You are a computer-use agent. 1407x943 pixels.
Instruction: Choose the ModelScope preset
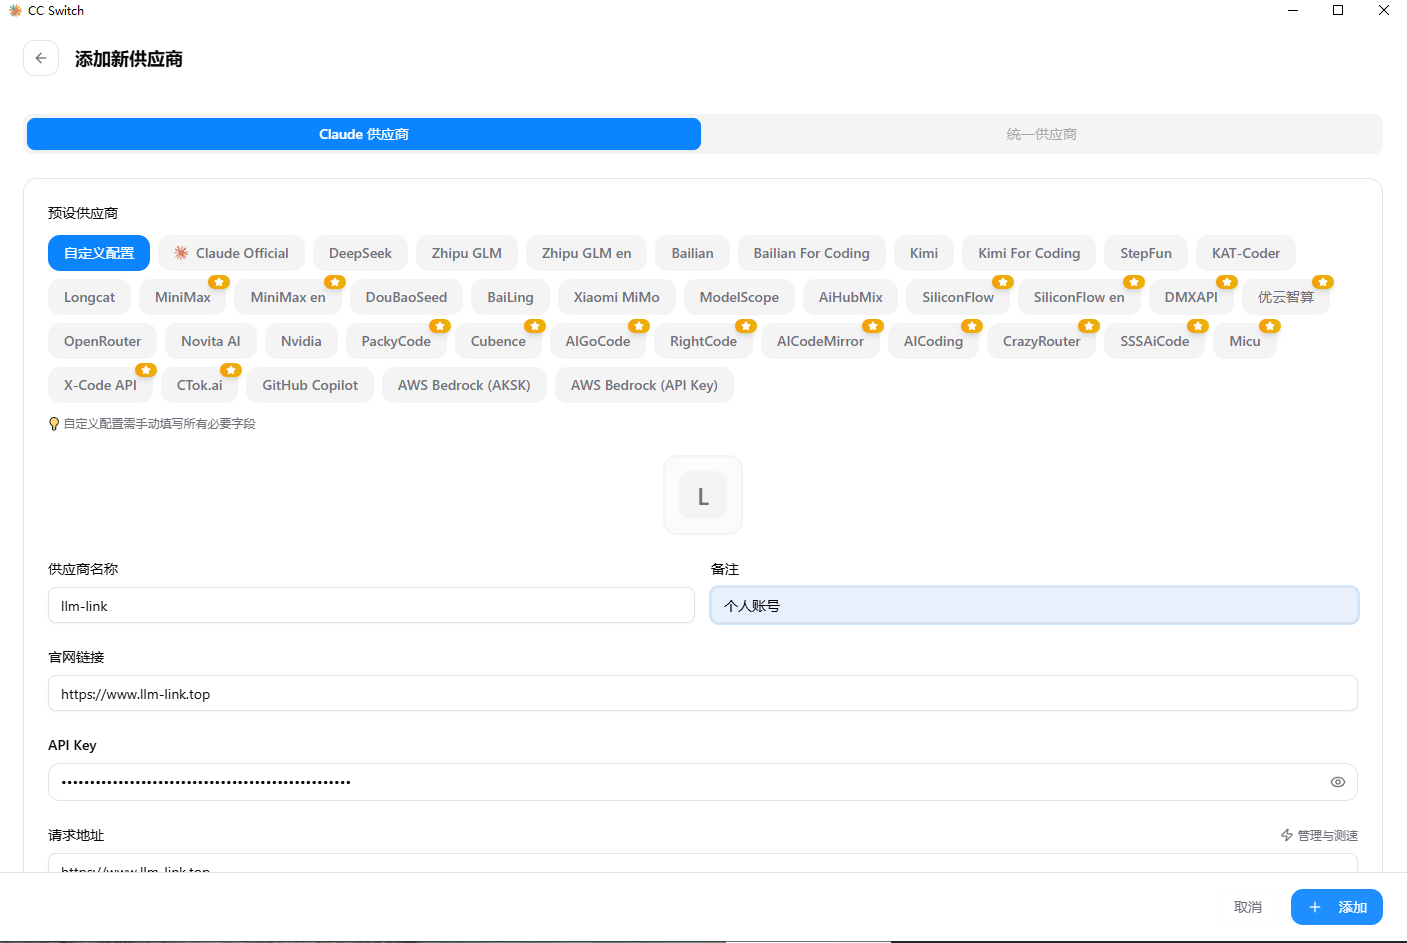coord(739,297)
